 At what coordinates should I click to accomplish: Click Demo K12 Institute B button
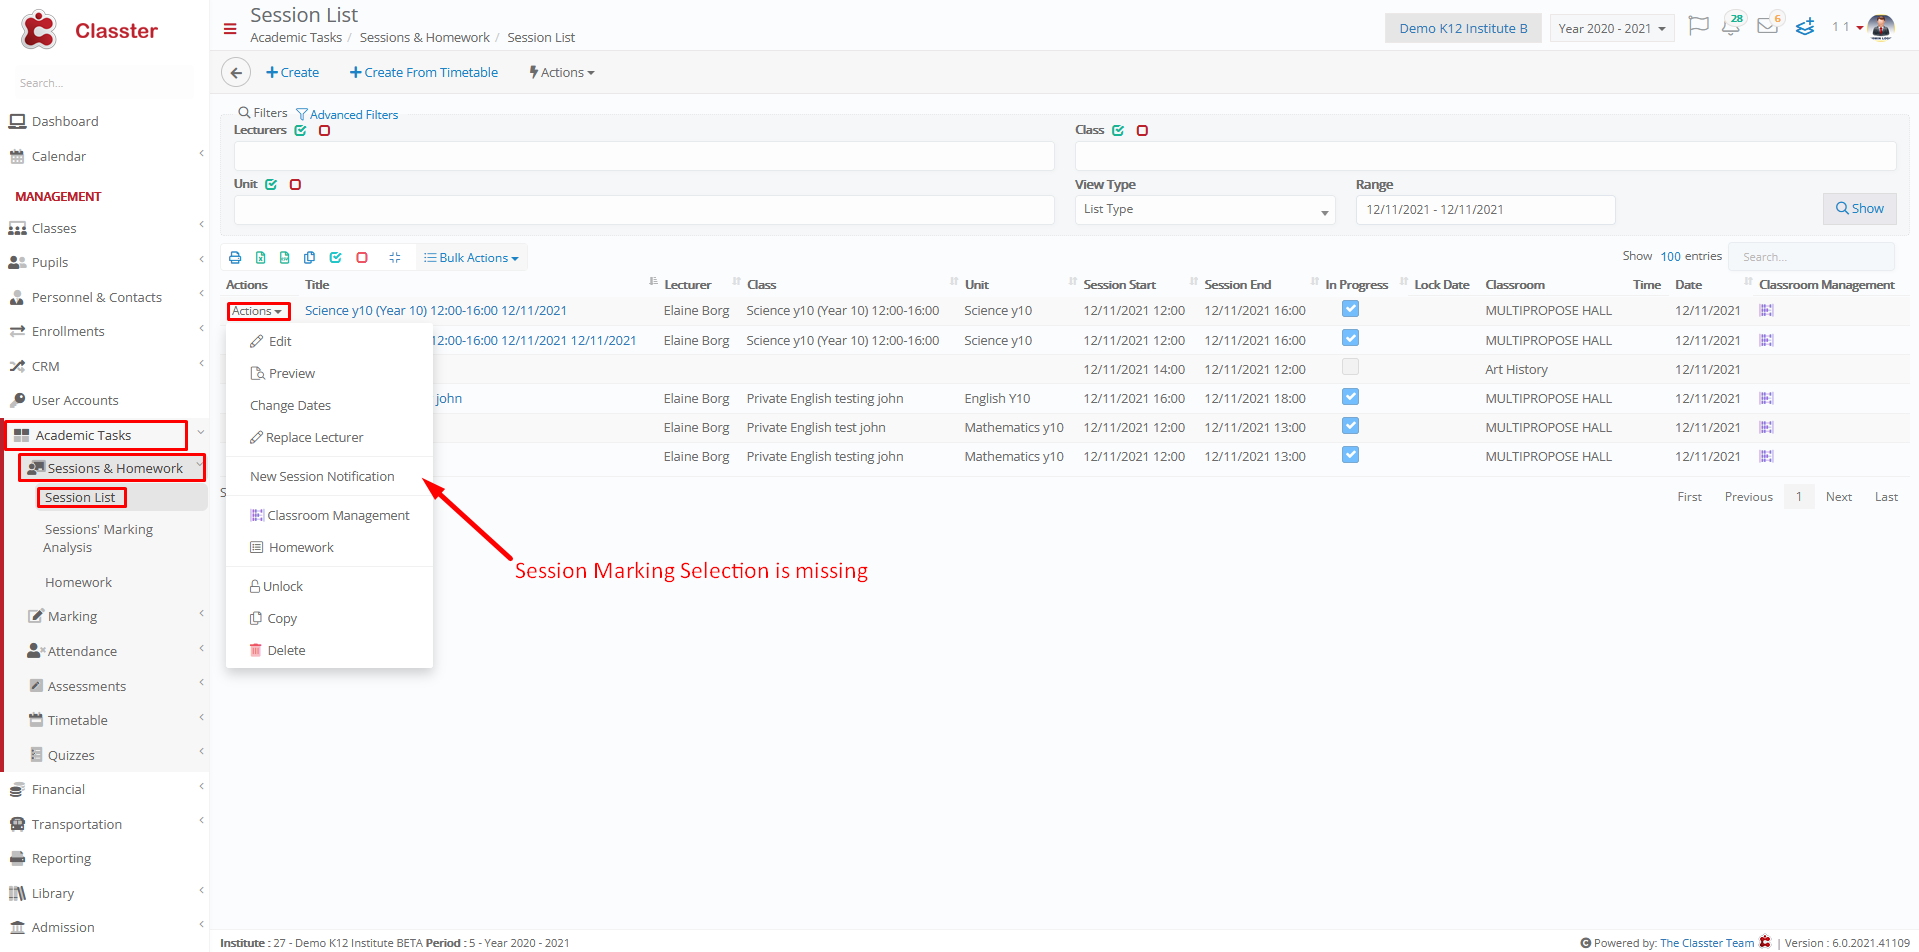point(1463,28)
